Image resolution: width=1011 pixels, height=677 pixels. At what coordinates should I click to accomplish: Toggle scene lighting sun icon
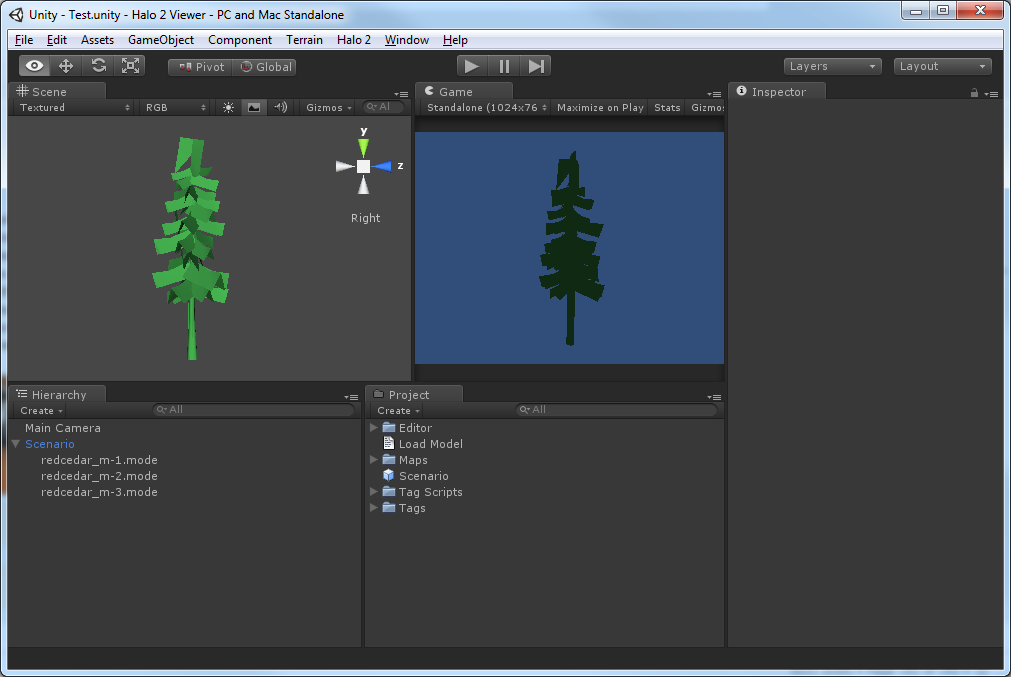tap(228, 108)
